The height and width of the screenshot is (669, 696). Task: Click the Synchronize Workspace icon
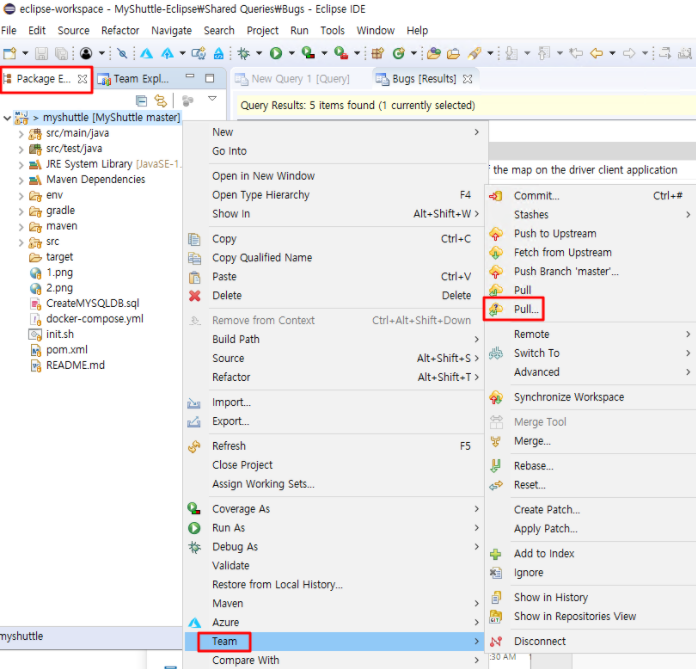pyautogui.click(x=496, y=397)
